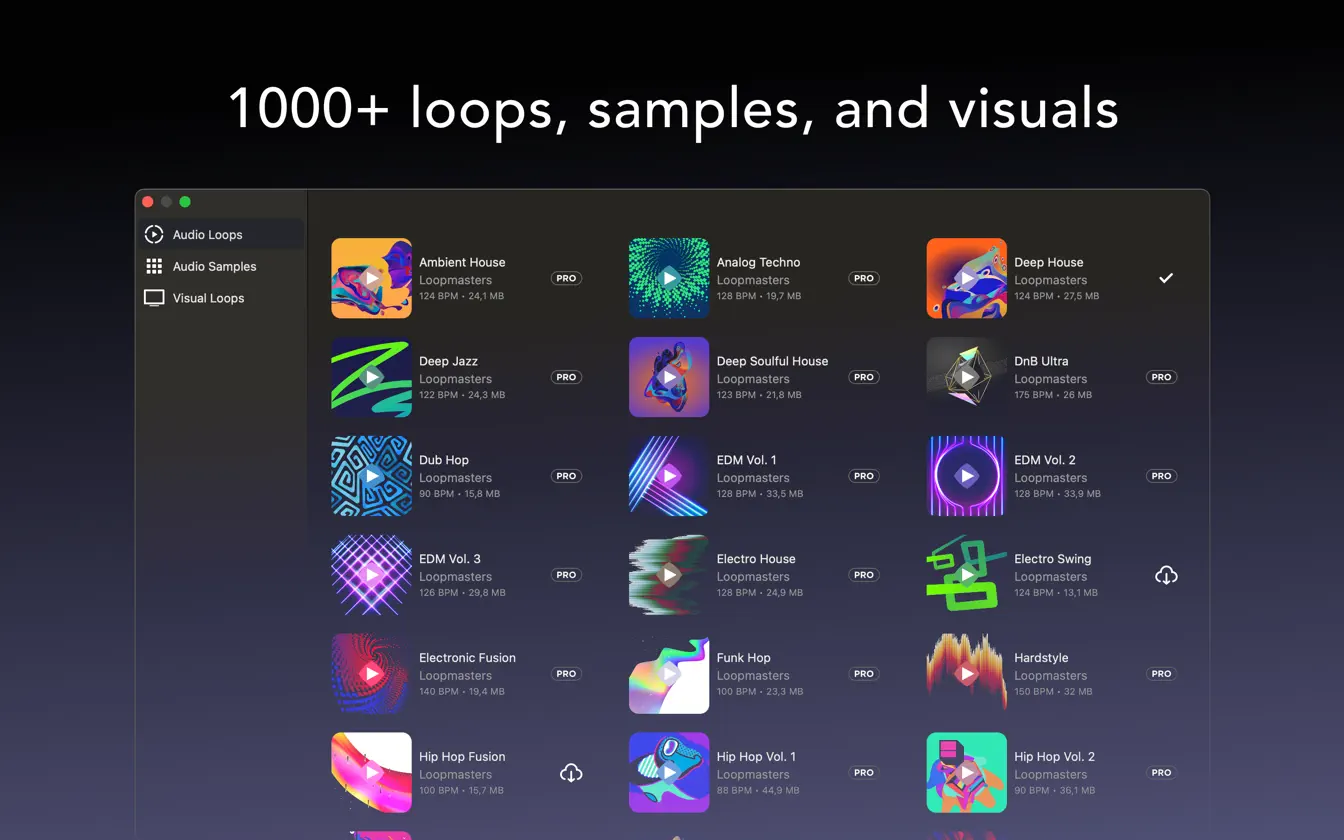Switch to the Visual Loops section

pyautogui.click(x=221, y=298)
